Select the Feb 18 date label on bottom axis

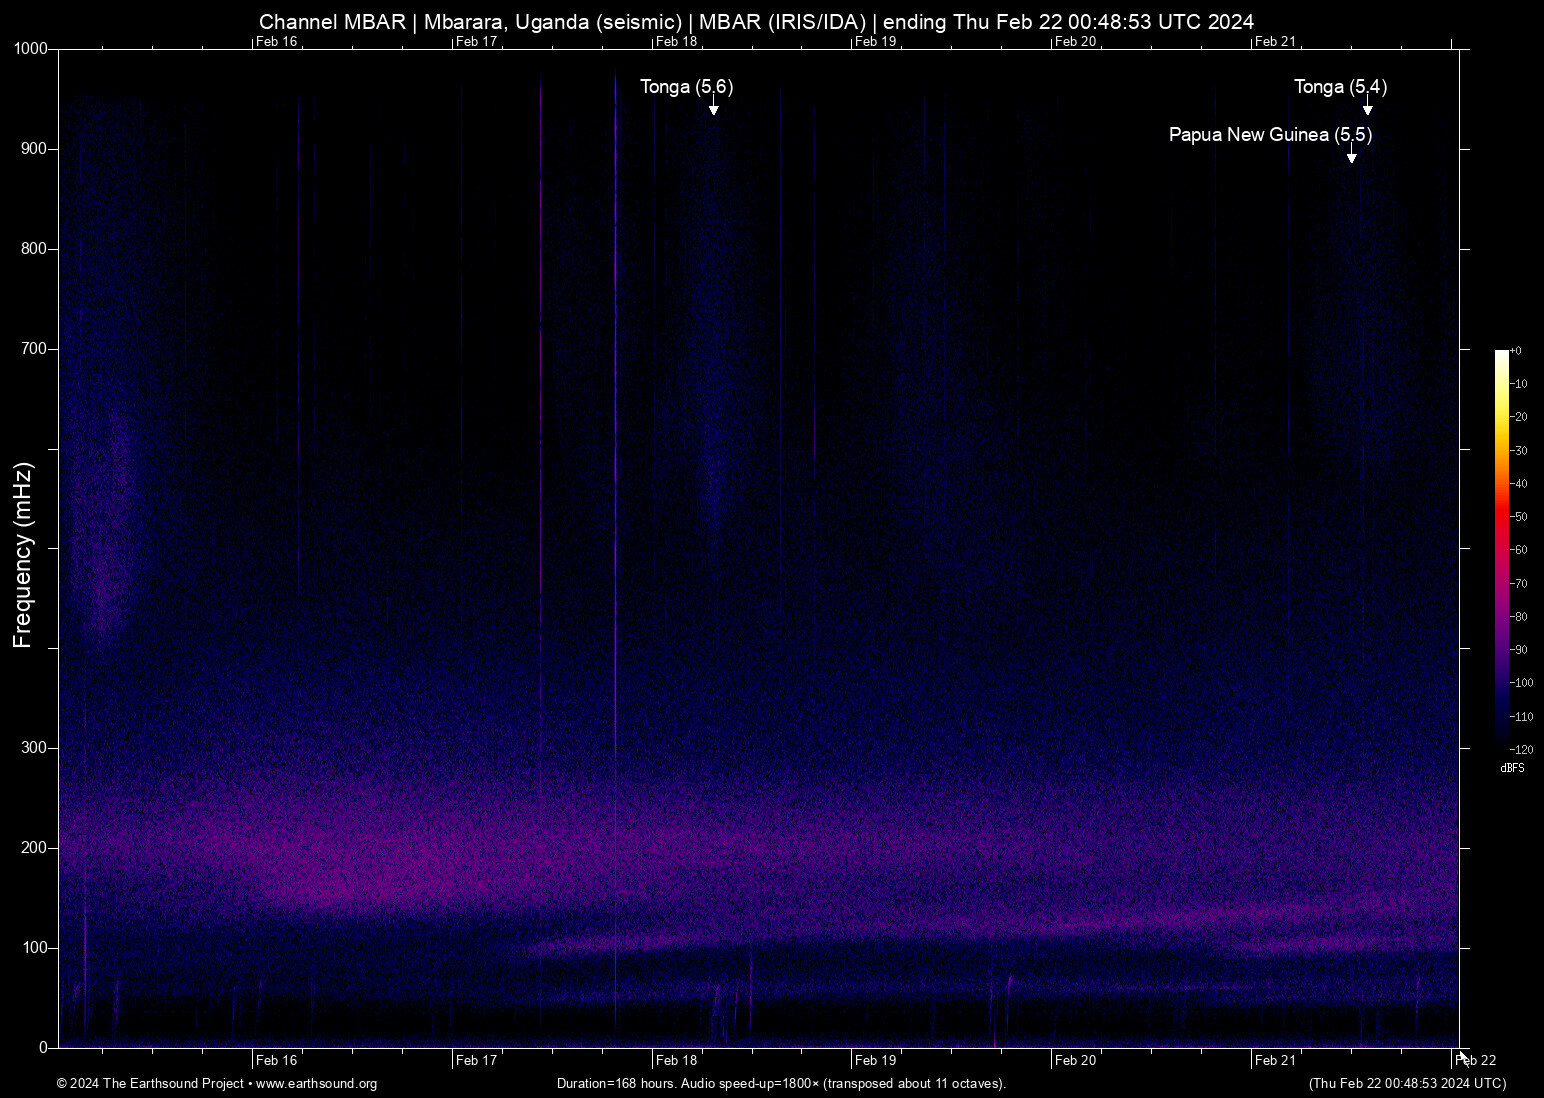pos(676,1060)
